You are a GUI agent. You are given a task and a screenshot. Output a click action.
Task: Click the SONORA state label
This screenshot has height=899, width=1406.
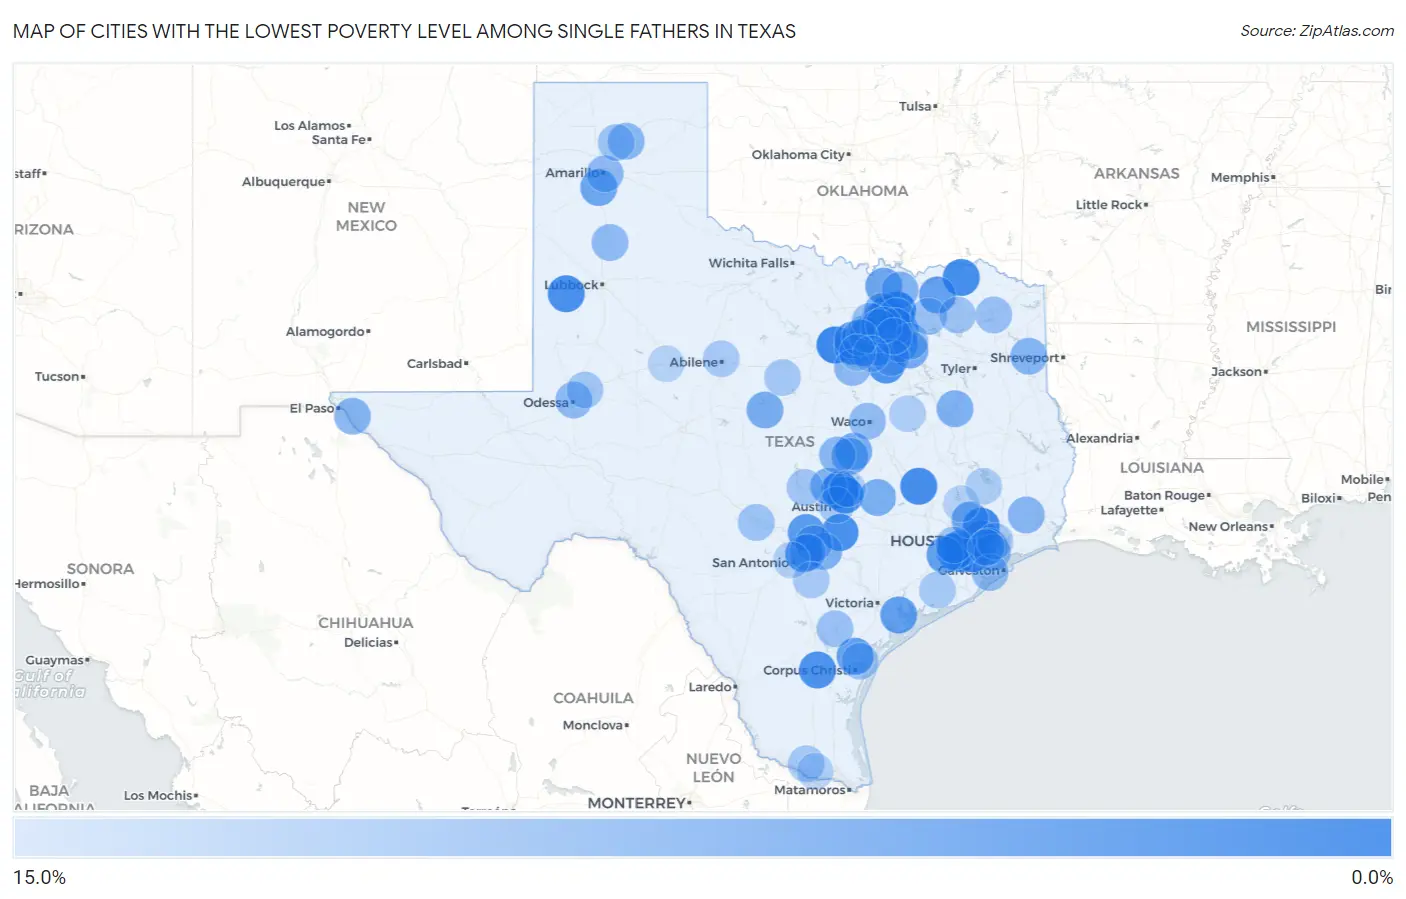point(100,569)
